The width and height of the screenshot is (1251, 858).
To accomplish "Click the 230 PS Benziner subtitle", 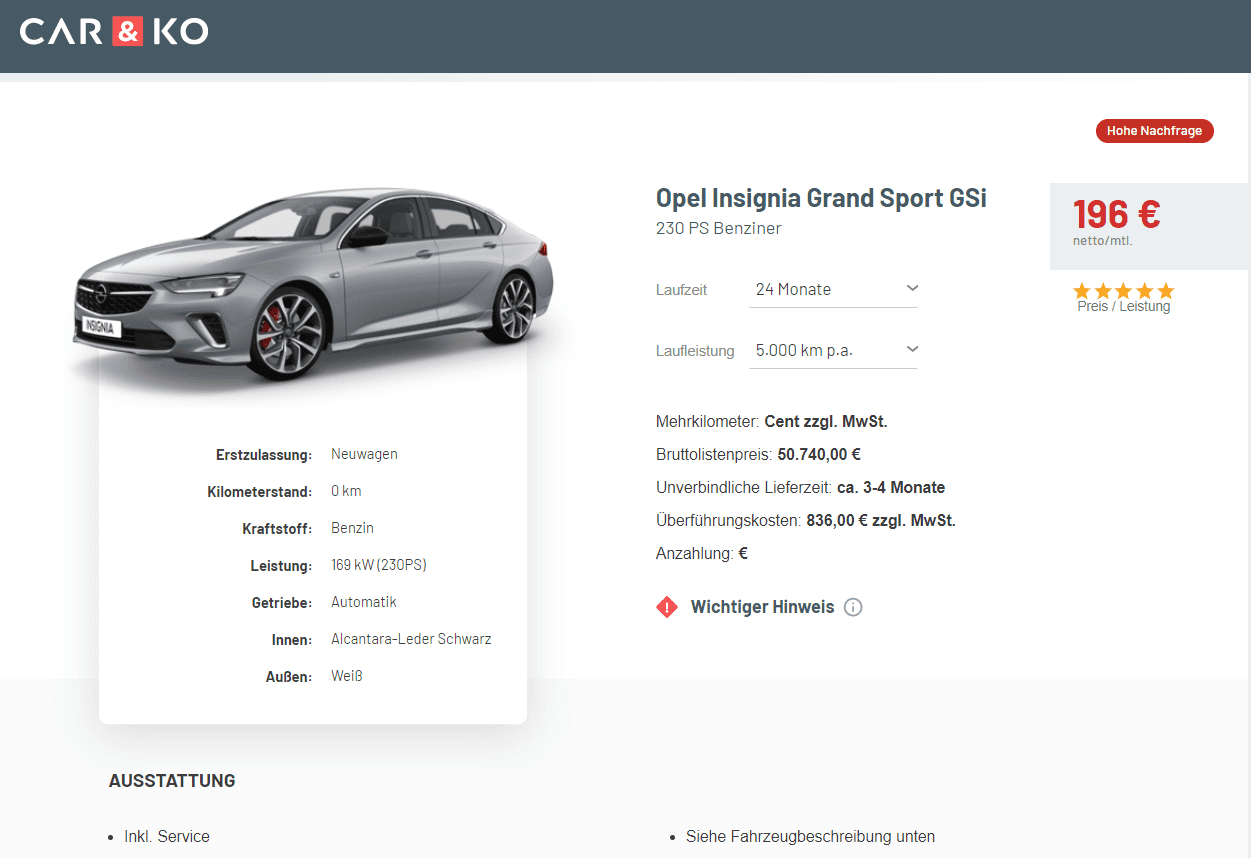I will [x=718, y=228].
